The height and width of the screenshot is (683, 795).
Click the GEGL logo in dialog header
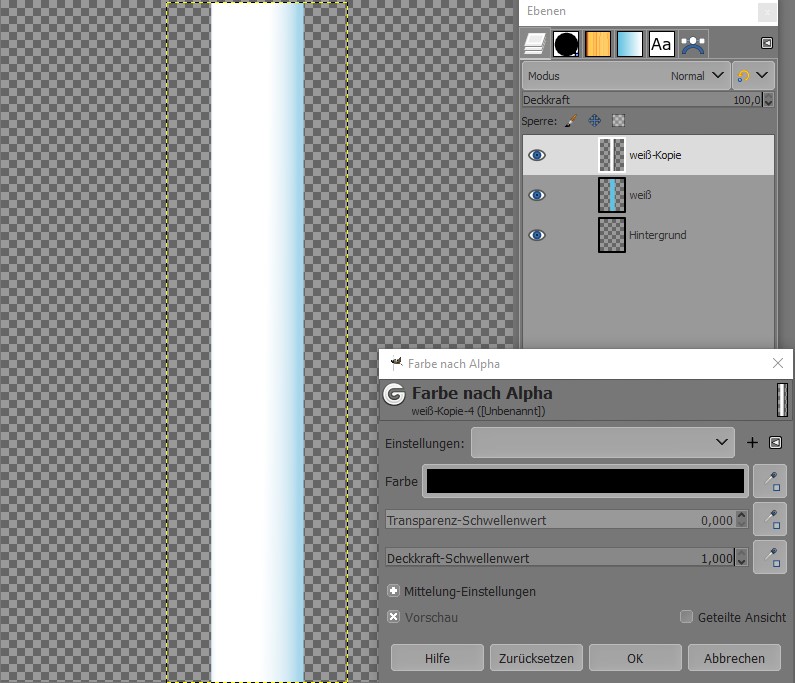tap(394, 394)
